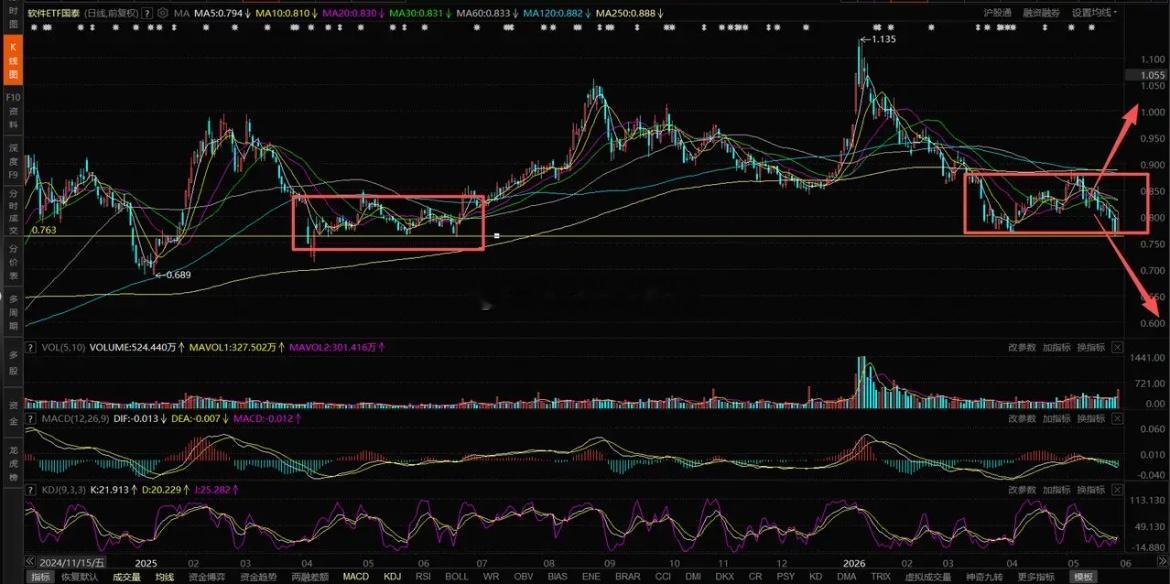This screenshot has height=584, width=1170.
Task: Select the 资金博弈 indicator
Action: (207, 577)
